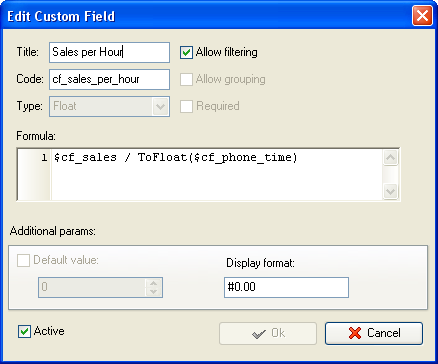Click the Float type combo box
The height and width of the screenshot is (364, 438).
(x=109, y=107)
